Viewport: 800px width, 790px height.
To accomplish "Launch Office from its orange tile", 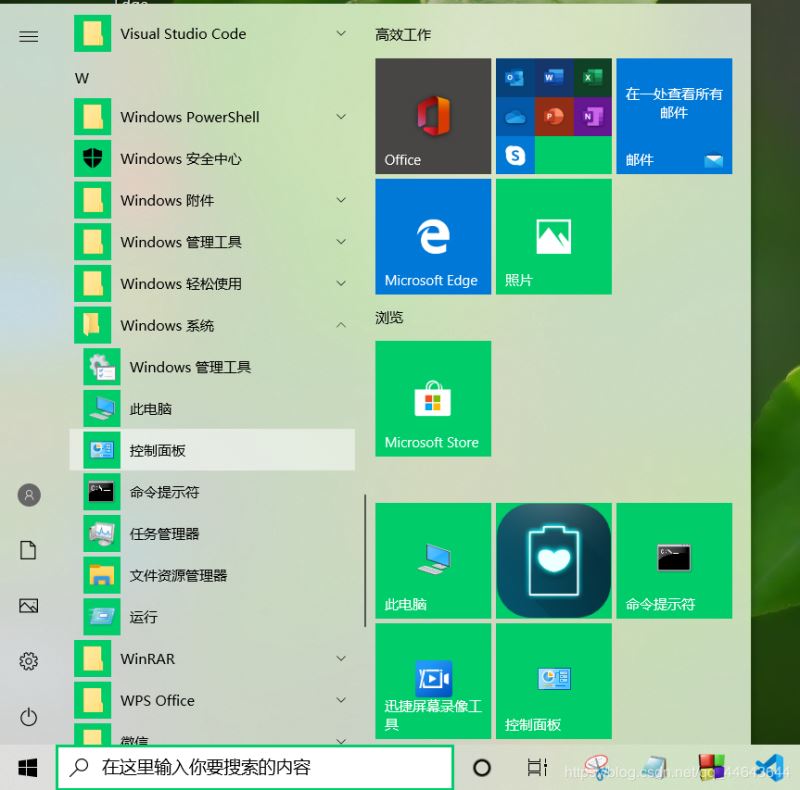I will [x=432, y=115].
